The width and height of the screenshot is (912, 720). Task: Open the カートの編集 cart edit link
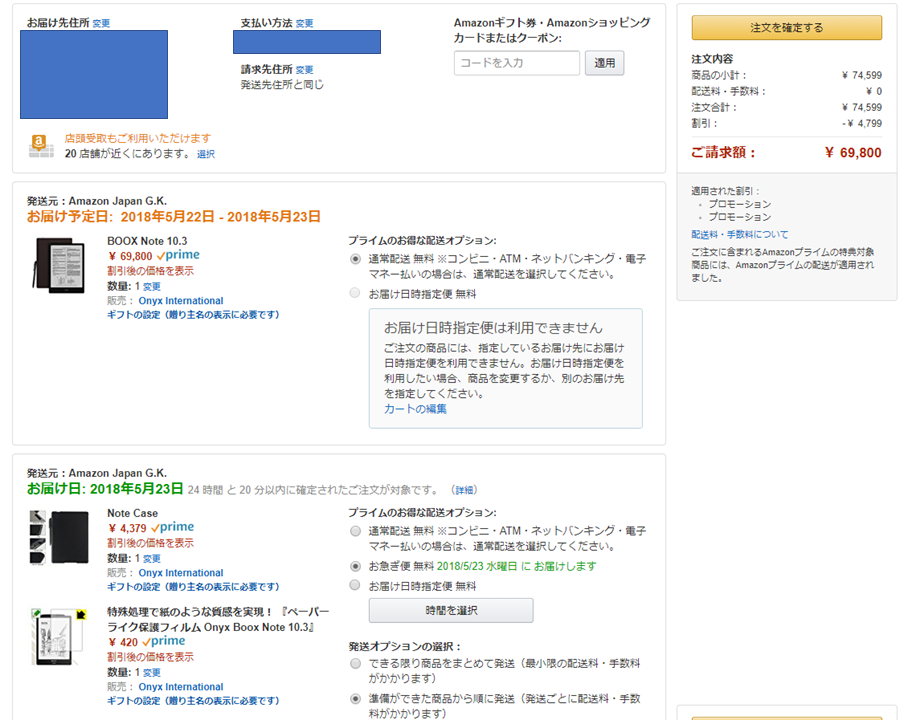pyautogui.click(x=415, y=409)
